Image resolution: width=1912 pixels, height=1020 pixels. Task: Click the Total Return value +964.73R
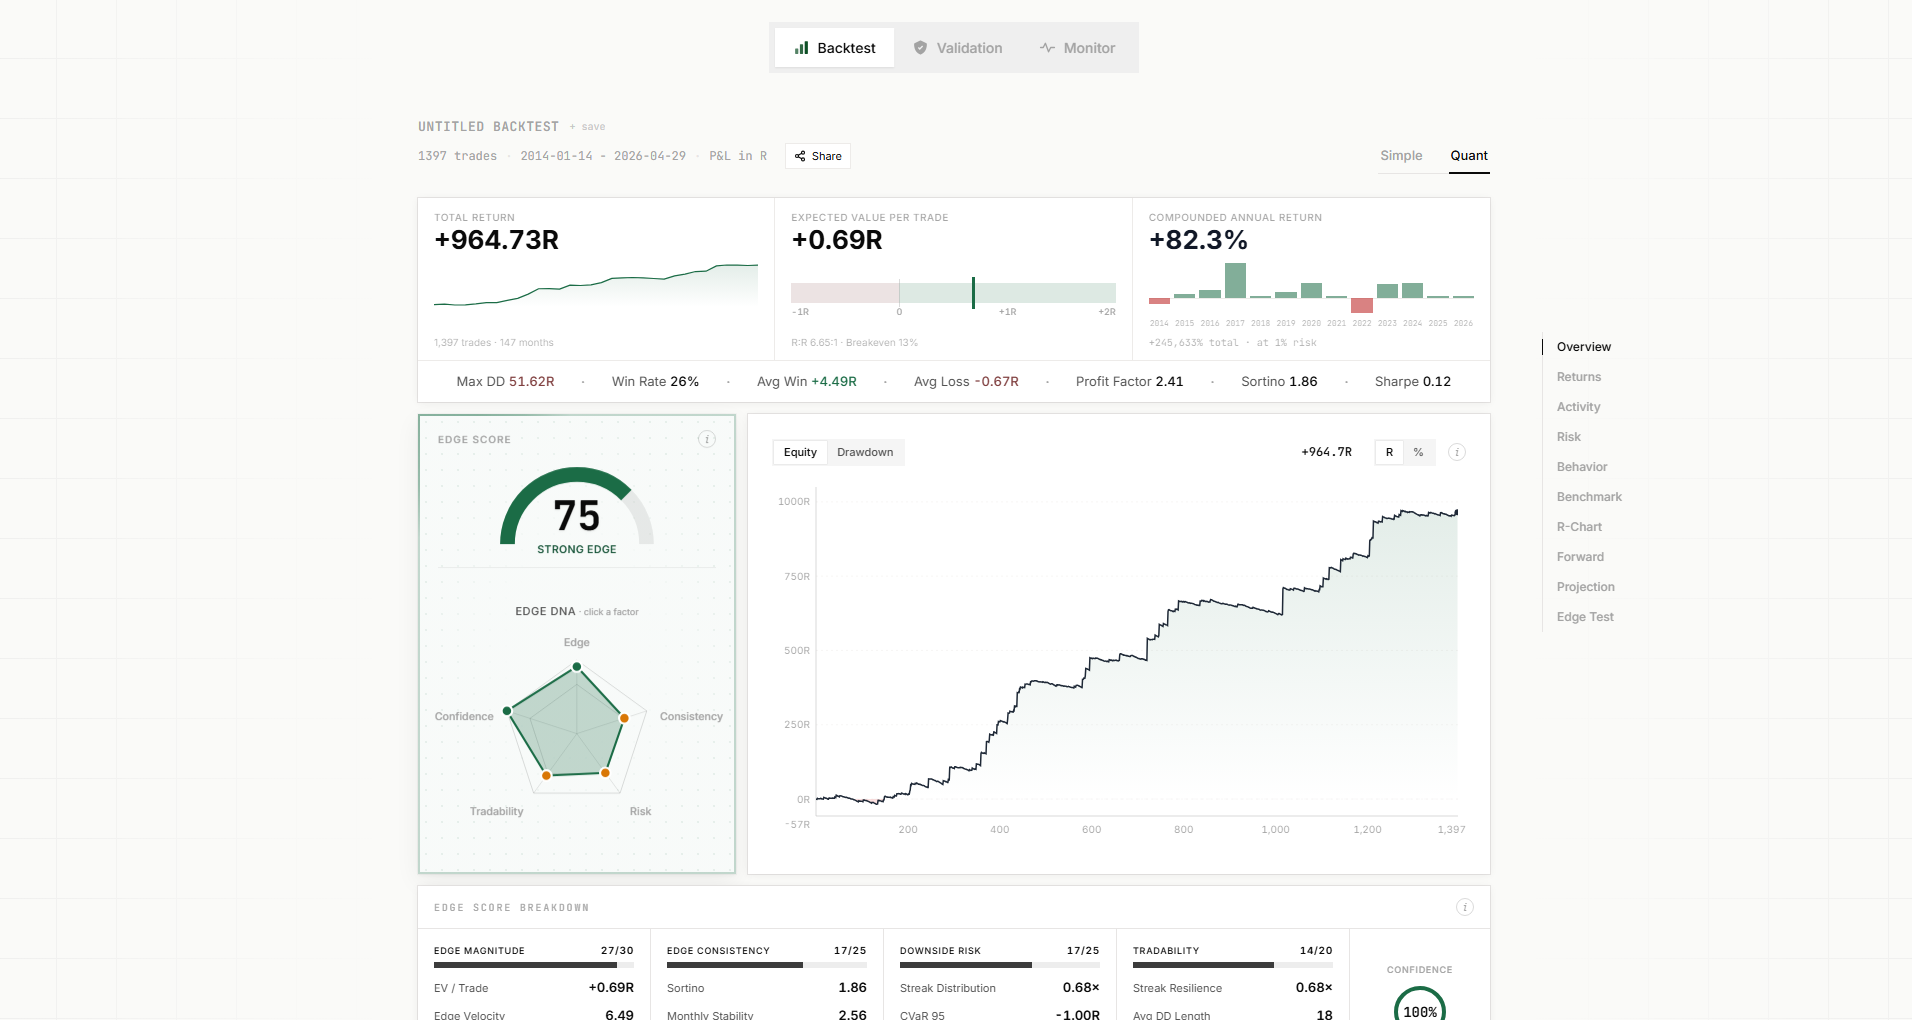(496, 240)
